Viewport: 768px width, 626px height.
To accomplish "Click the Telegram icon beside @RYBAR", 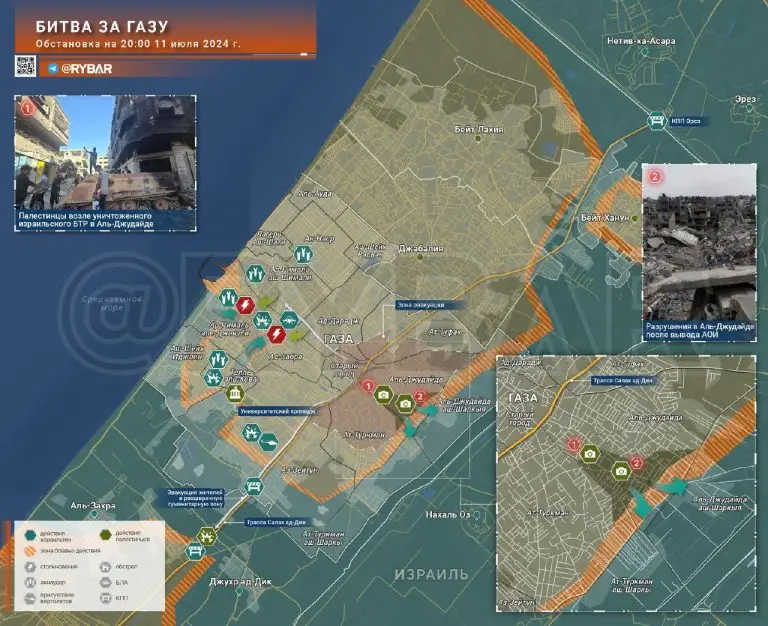I will (x=52, y=69).
